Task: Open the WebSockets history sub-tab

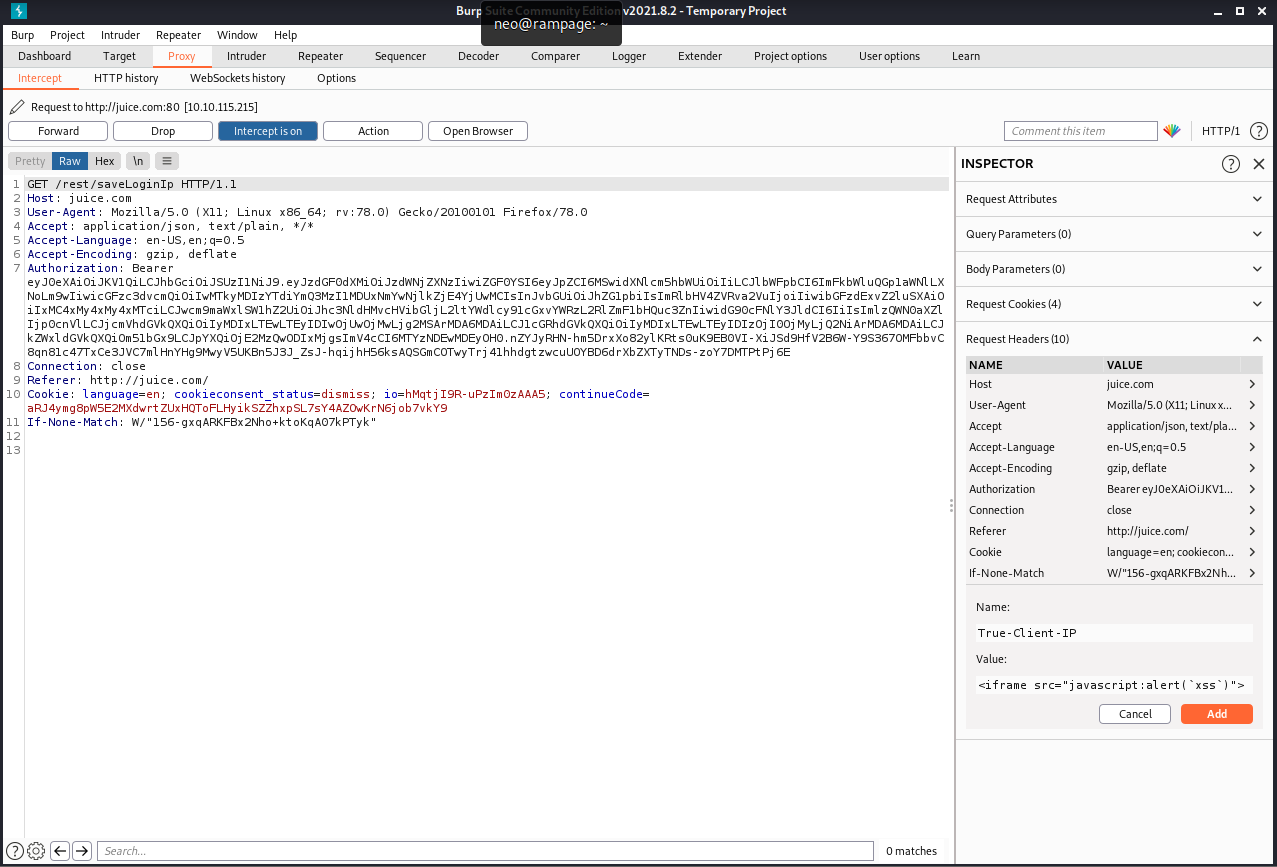Action: (237, 78)
